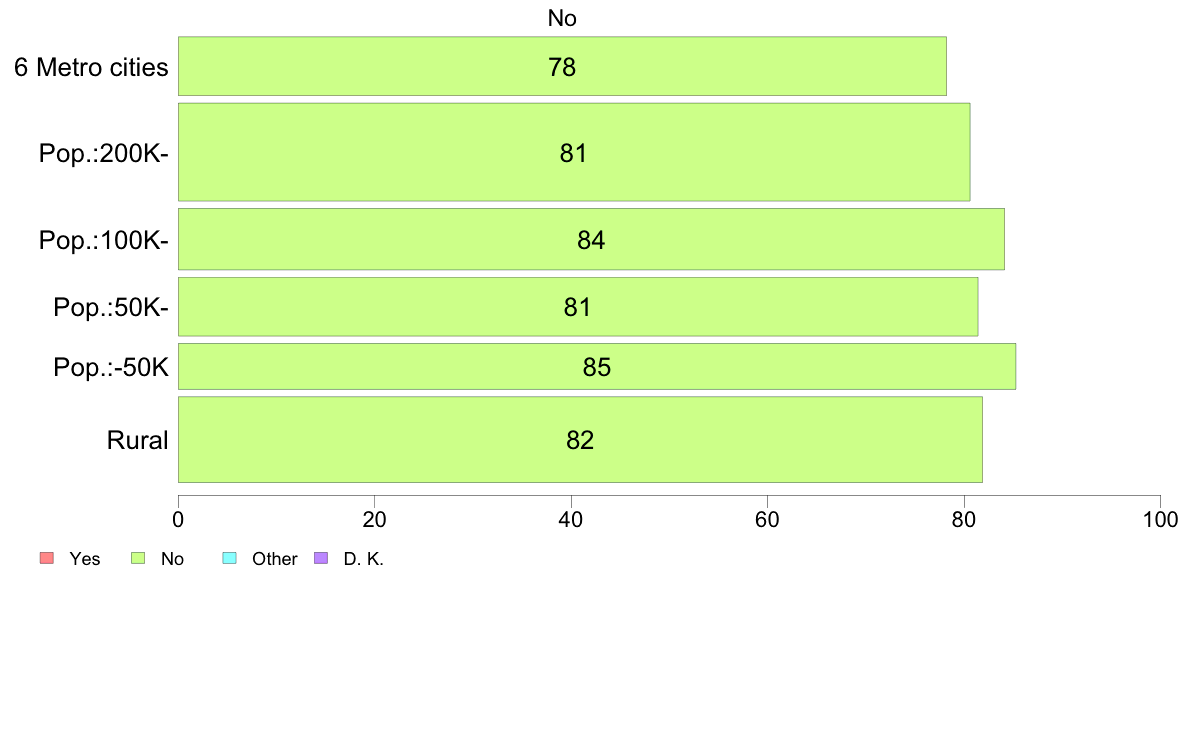Click the purple D. K. legend swatch
Viewport: 1188px width, 736px height.
(321, 559)
